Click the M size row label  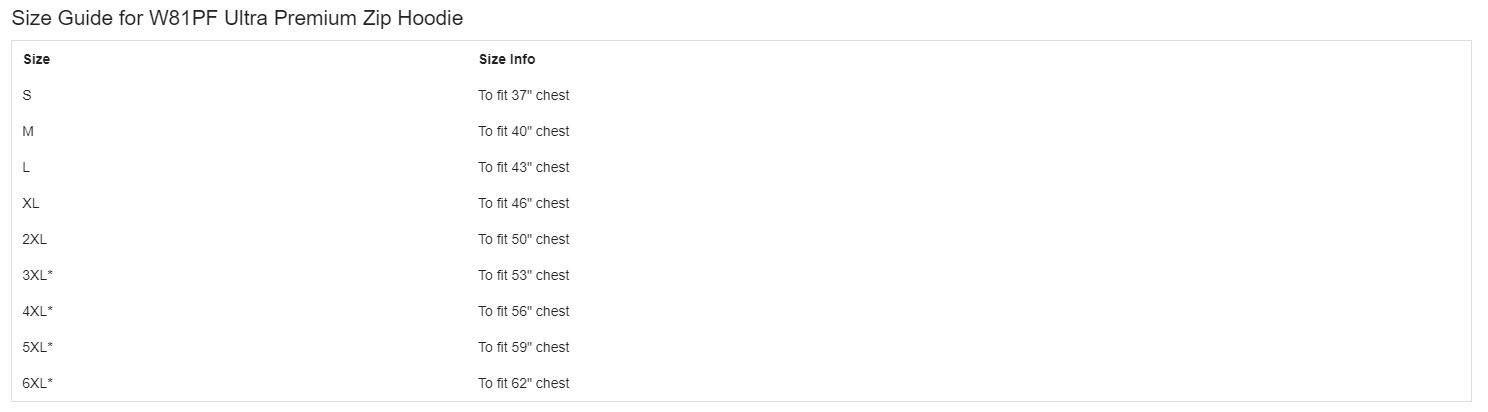[x=28, y=131]
